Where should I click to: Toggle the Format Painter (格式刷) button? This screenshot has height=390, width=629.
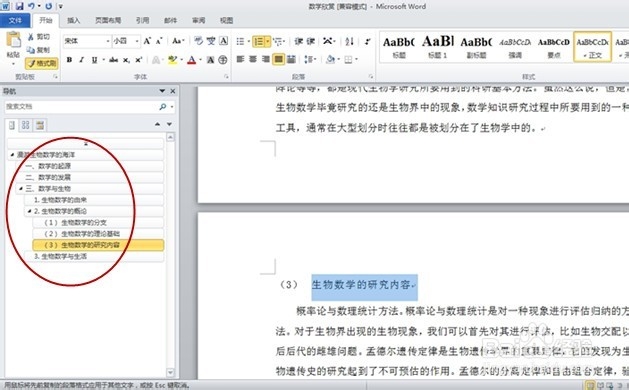[42, 63]
